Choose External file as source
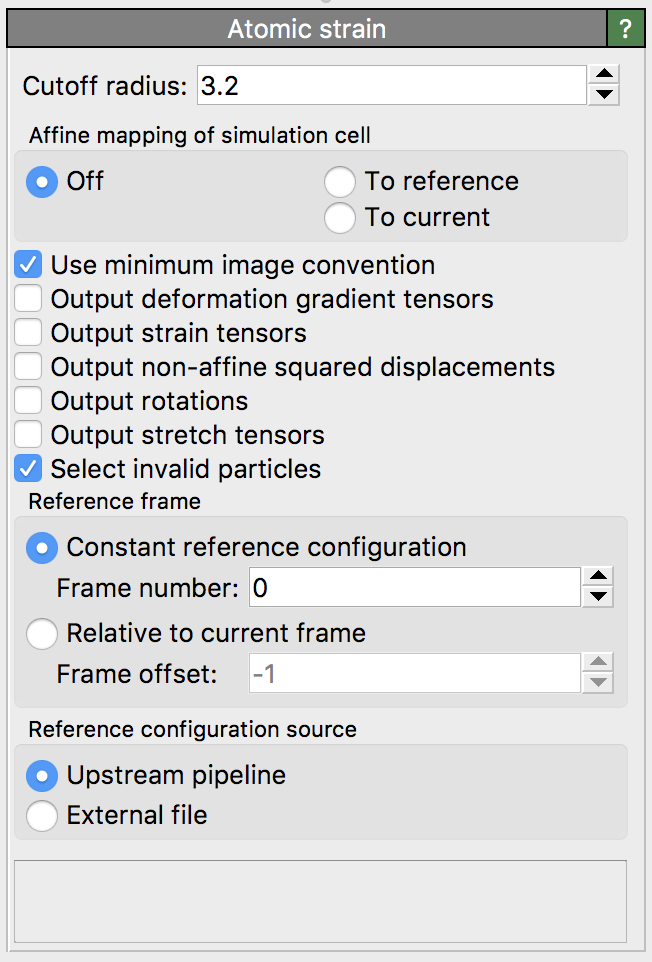 42,816
